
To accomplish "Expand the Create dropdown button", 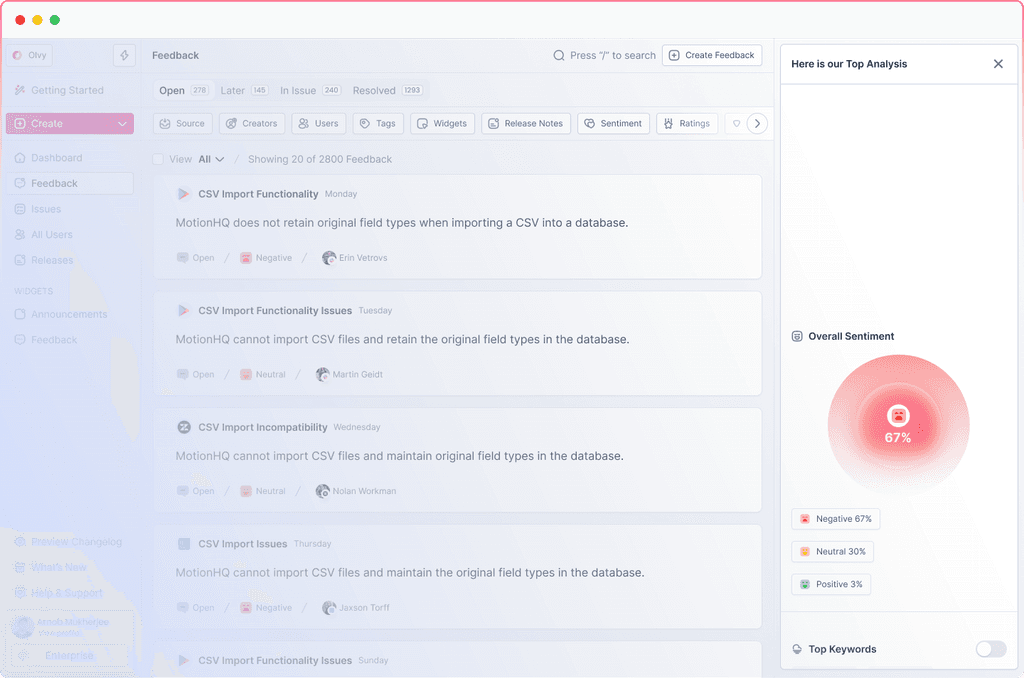I will [x=70, y=123].
